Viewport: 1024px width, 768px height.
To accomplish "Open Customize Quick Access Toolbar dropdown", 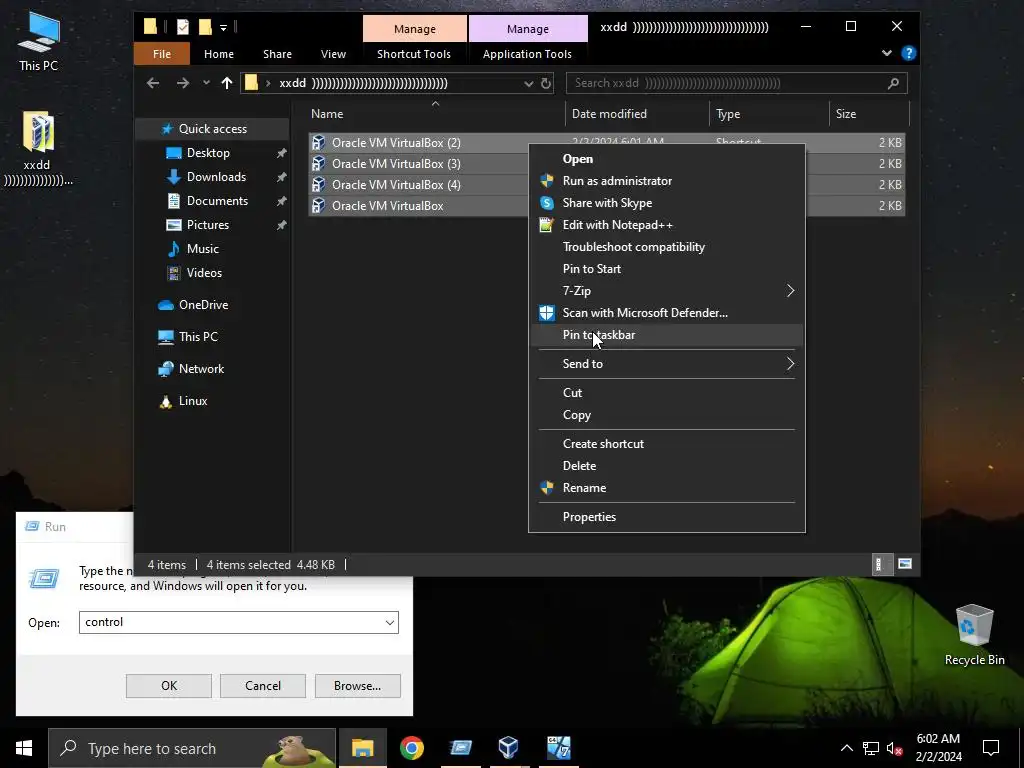I will [x=223, y=27].
